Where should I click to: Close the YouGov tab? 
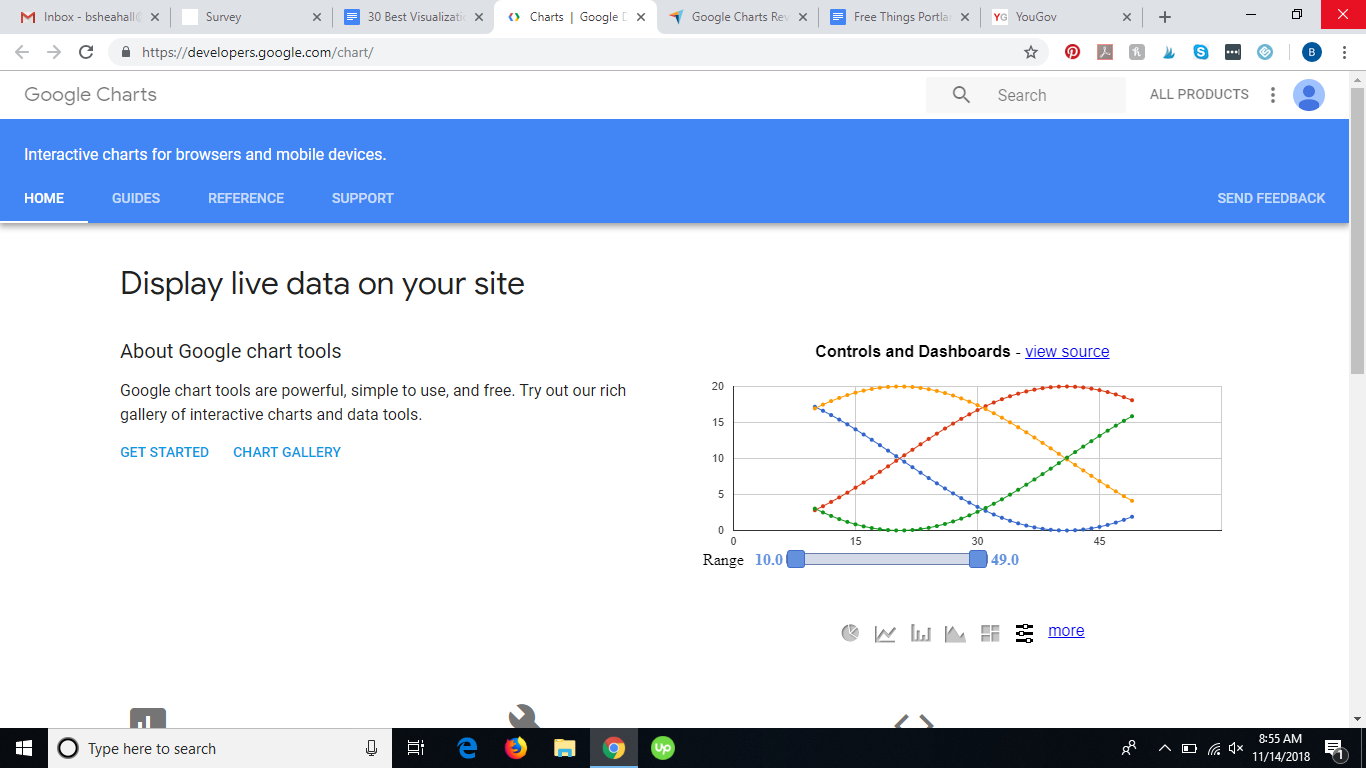[x=1127, y=17]
